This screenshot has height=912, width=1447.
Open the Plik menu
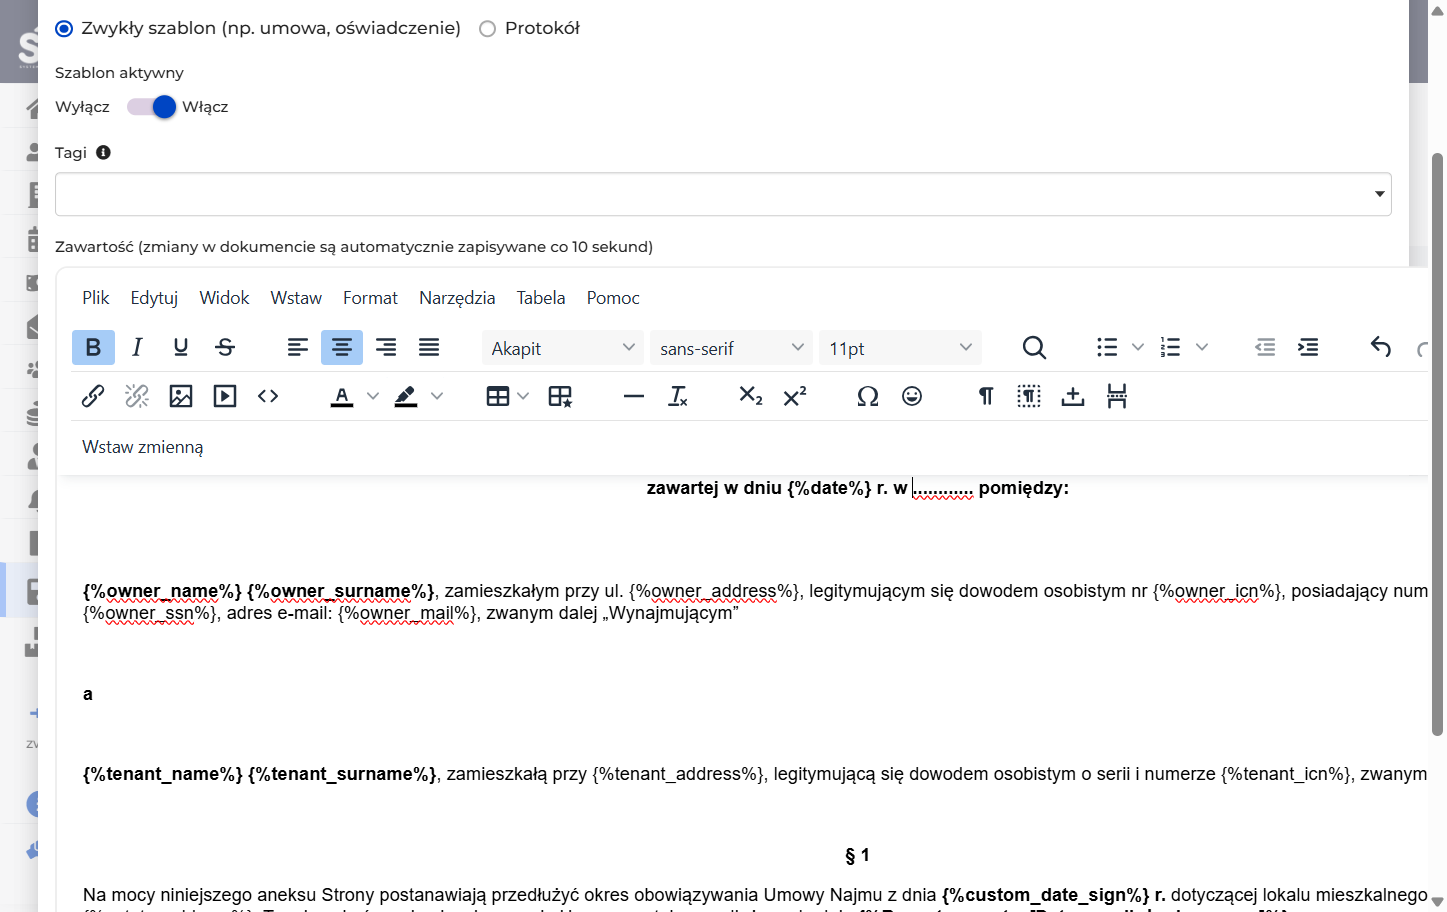(96, 298)
